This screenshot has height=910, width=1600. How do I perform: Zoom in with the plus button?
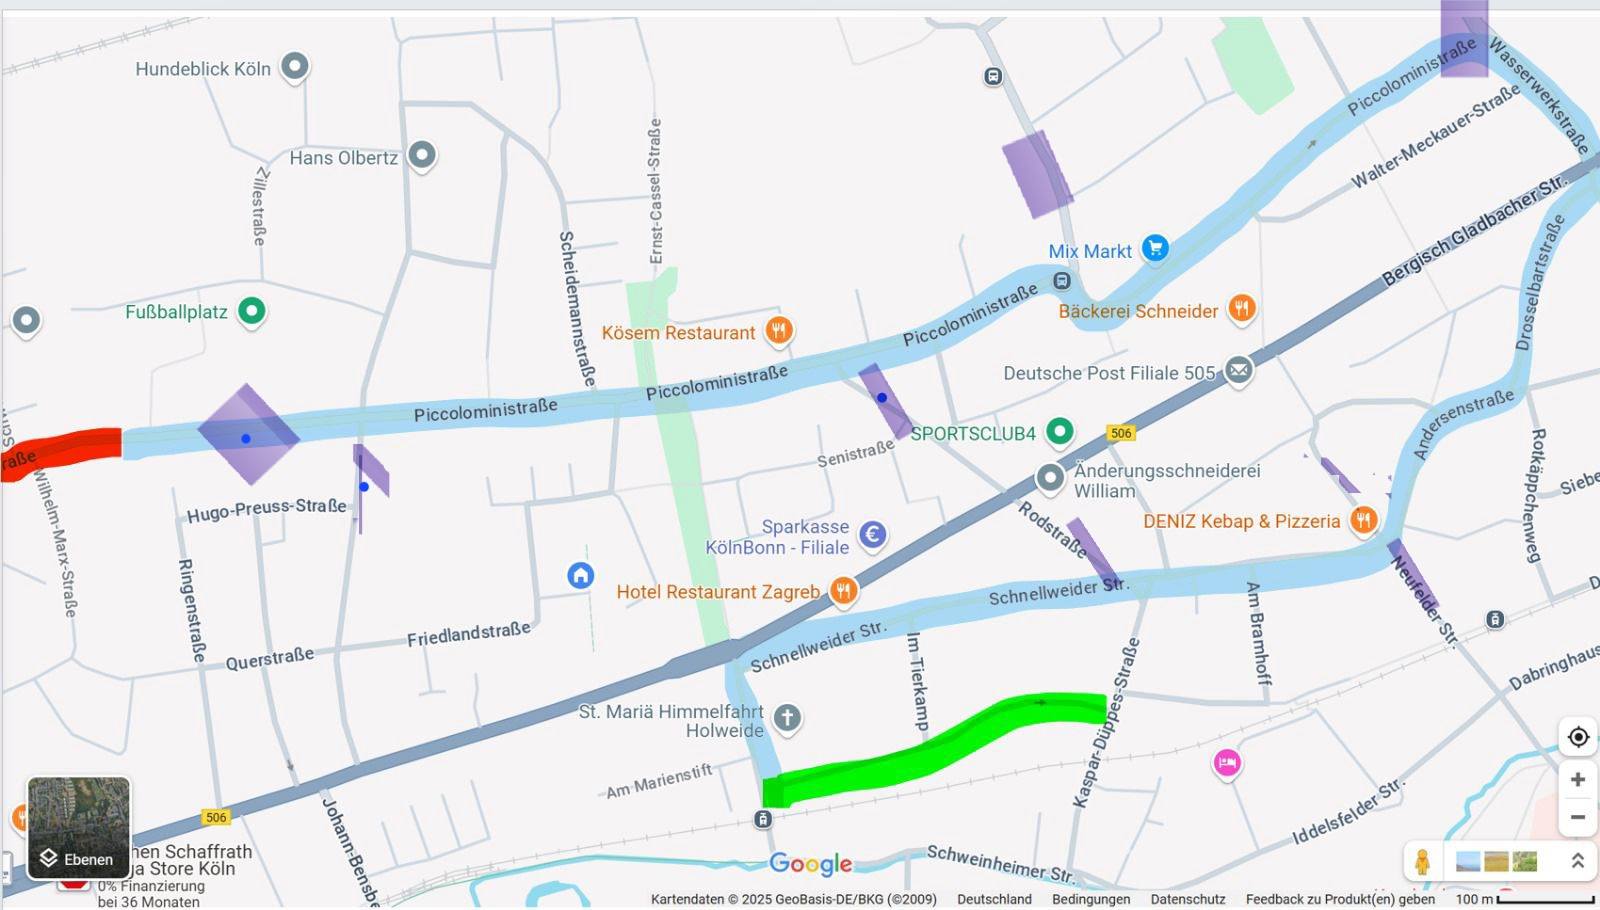pyautogui.click(x=1578, y=779)
